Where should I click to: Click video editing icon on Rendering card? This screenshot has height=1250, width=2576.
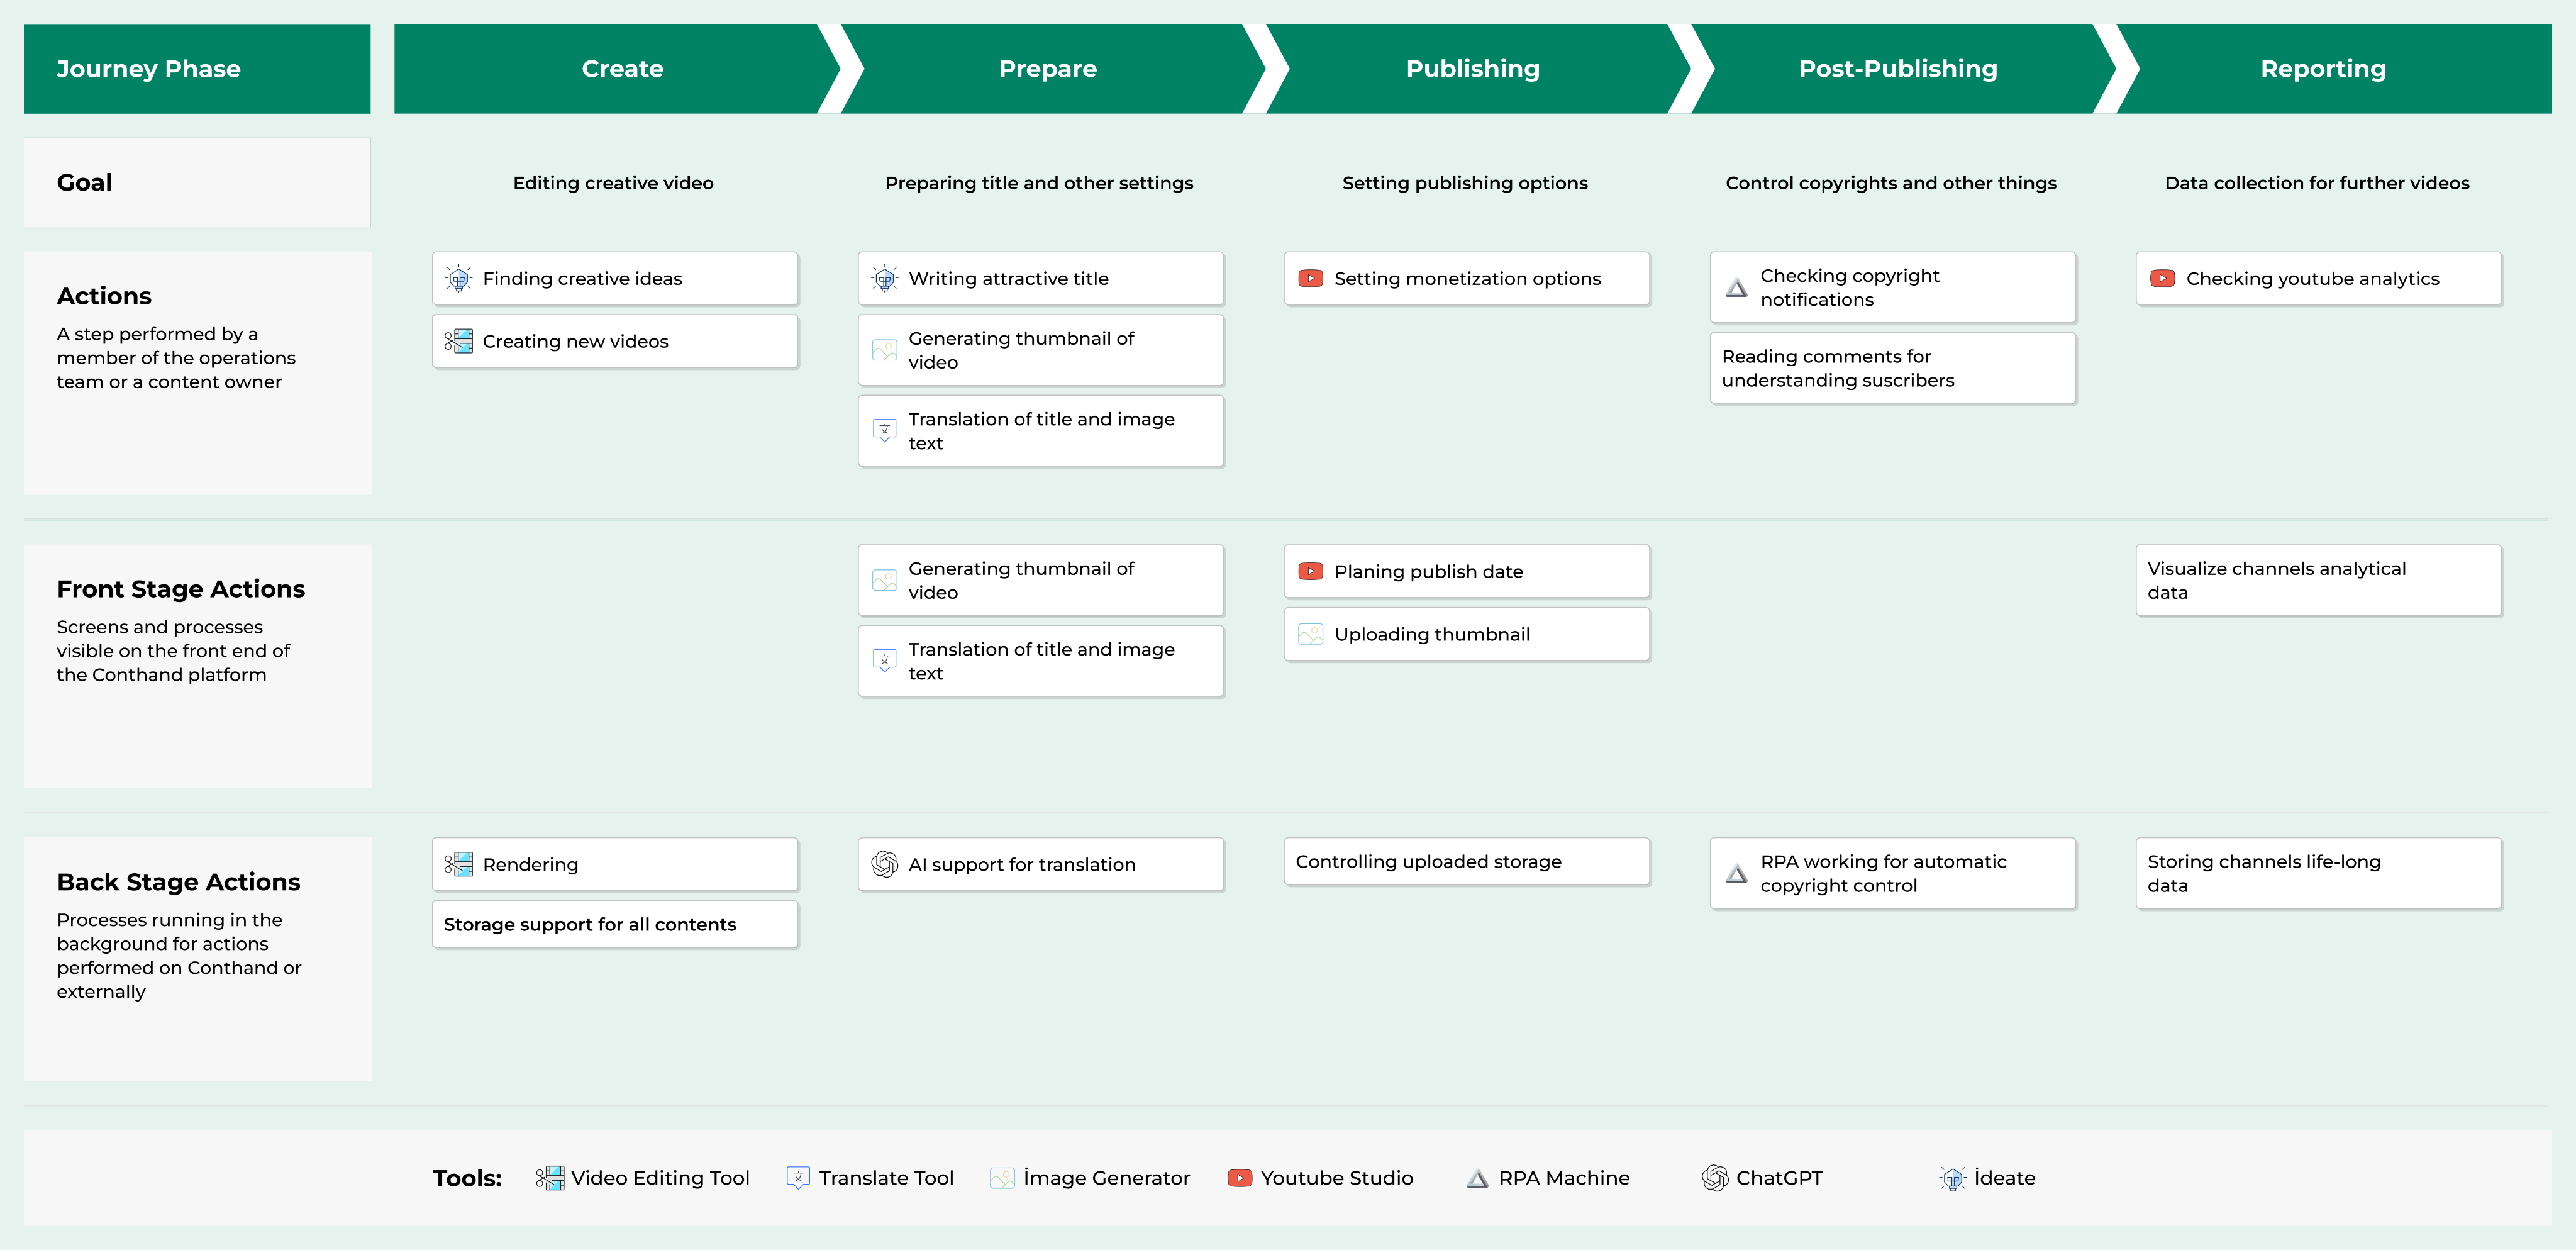pos(458,864)
